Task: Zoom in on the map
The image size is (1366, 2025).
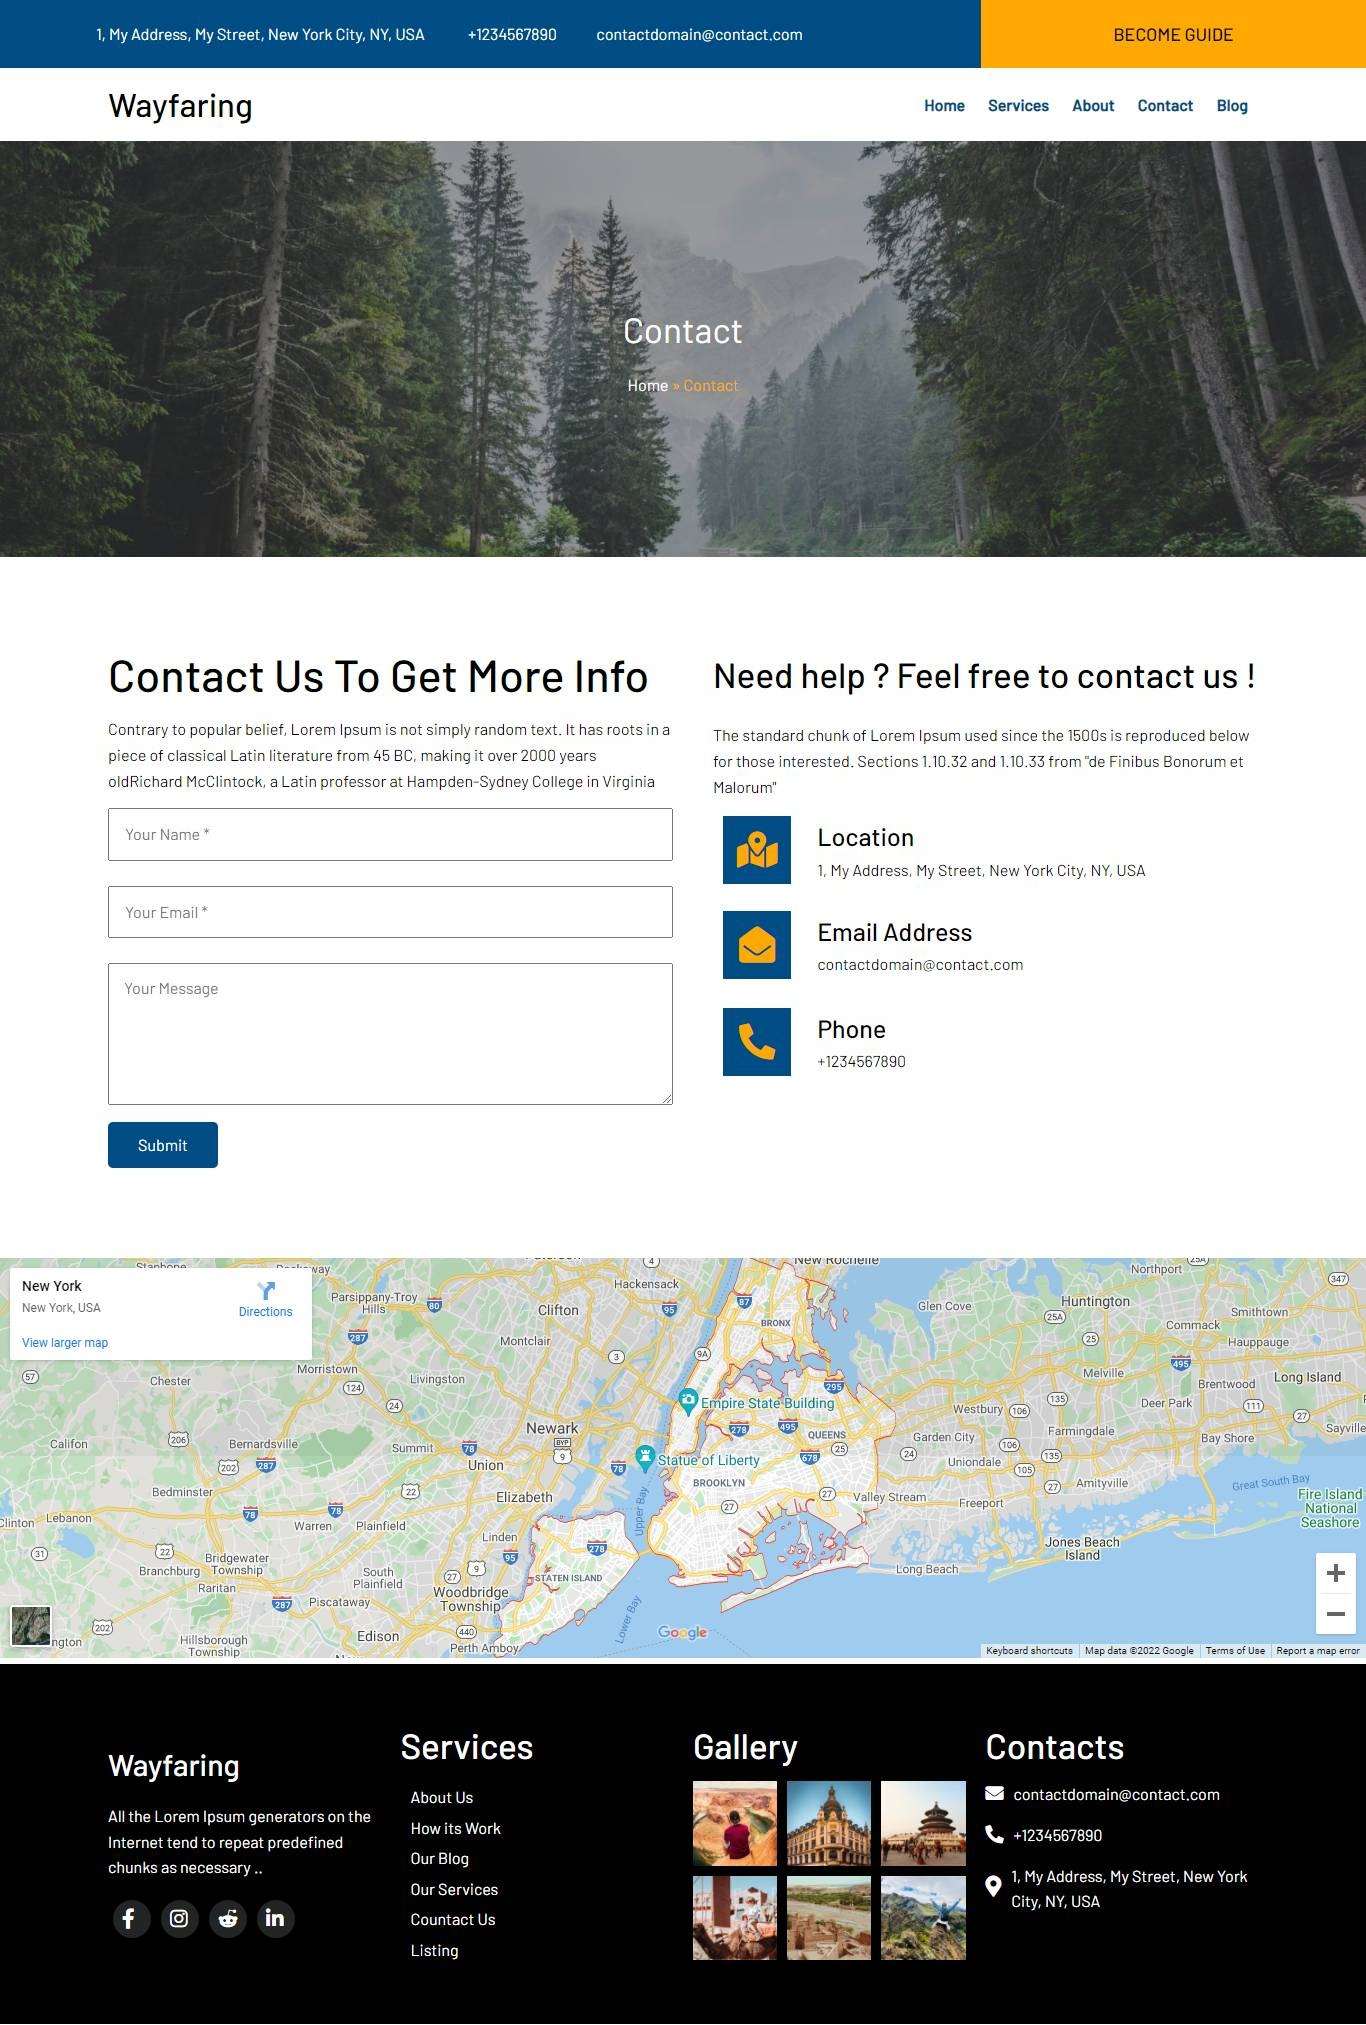Action: pyautogui.click(x=1335, y=1573)
